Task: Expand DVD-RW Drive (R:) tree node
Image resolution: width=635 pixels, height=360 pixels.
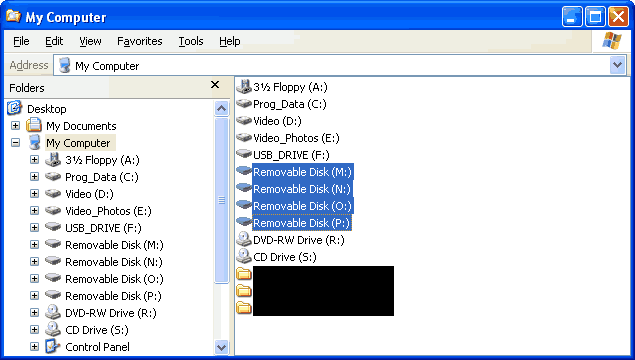Action: point(34,313)
